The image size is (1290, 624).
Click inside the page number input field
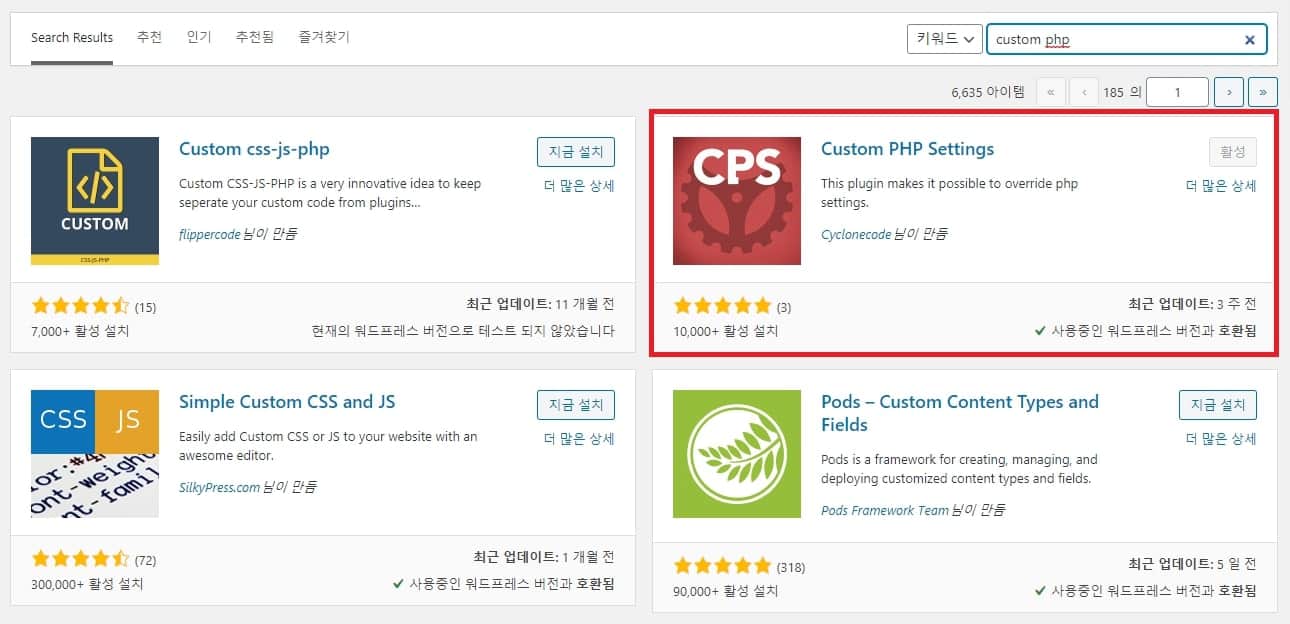tap(1177, 91)
